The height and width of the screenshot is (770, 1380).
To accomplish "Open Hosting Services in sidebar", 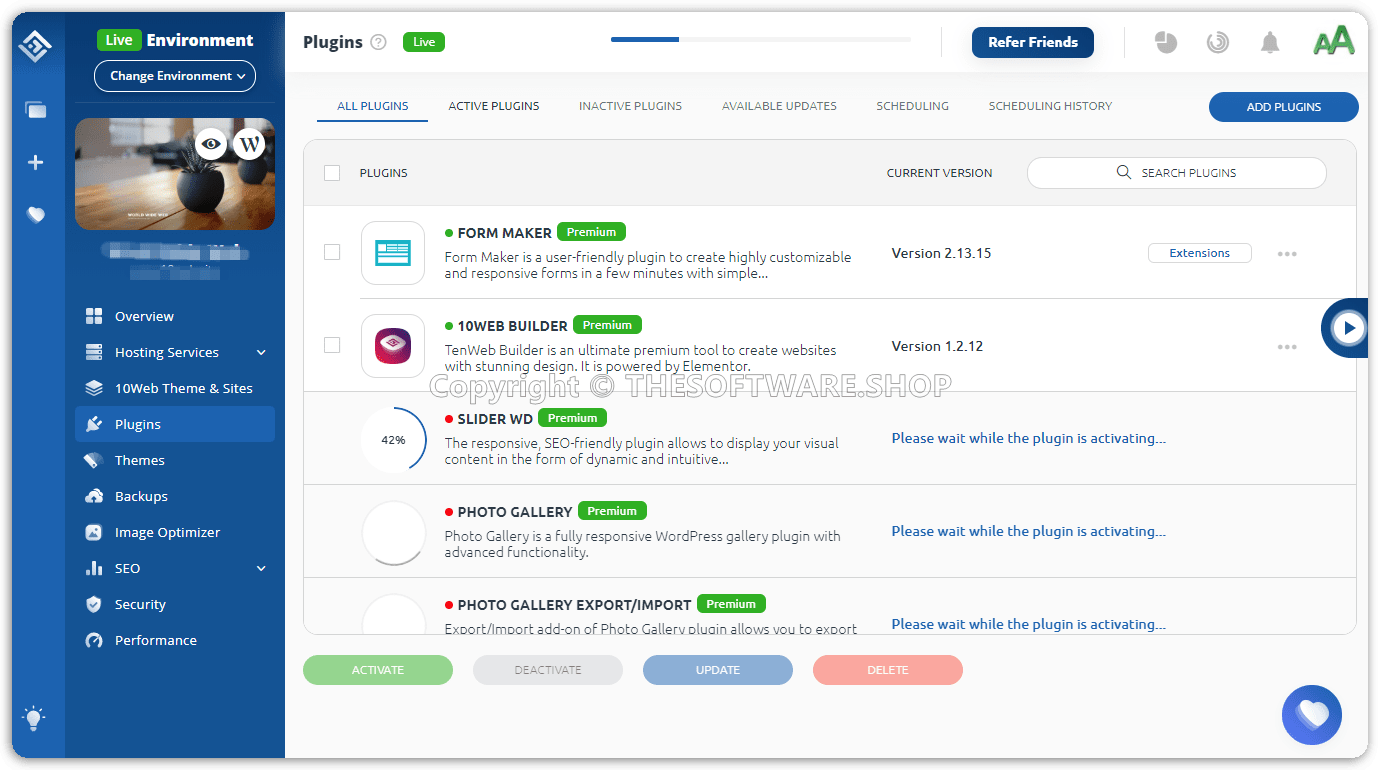I will point(175,352).
